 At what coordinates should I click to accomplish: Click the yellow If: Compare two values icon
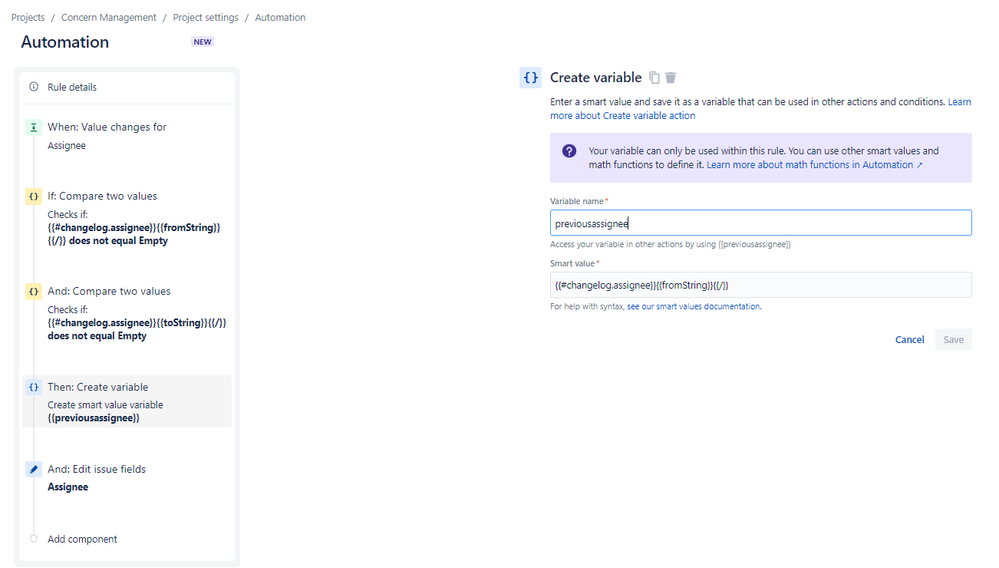point(34,196)
